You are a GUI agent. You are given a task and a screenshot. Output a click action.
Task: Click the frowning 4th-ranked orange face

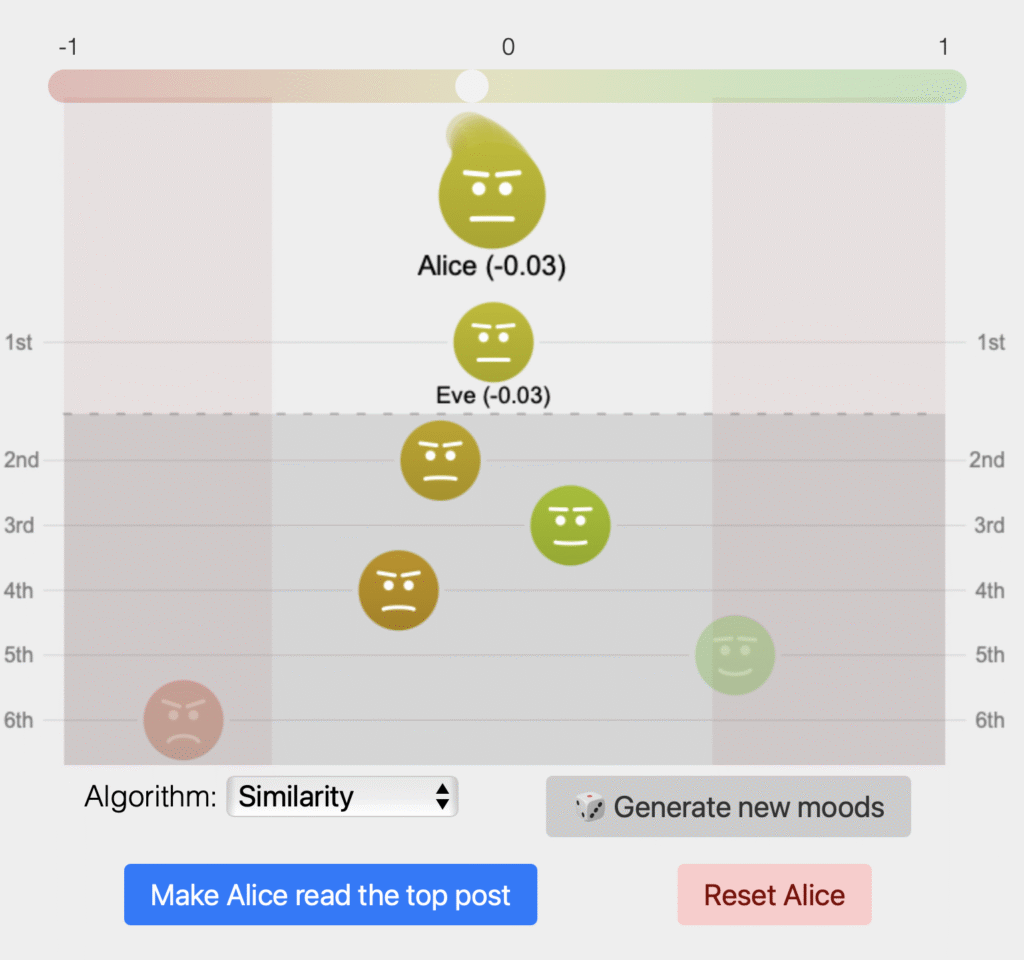pos(399,590)
